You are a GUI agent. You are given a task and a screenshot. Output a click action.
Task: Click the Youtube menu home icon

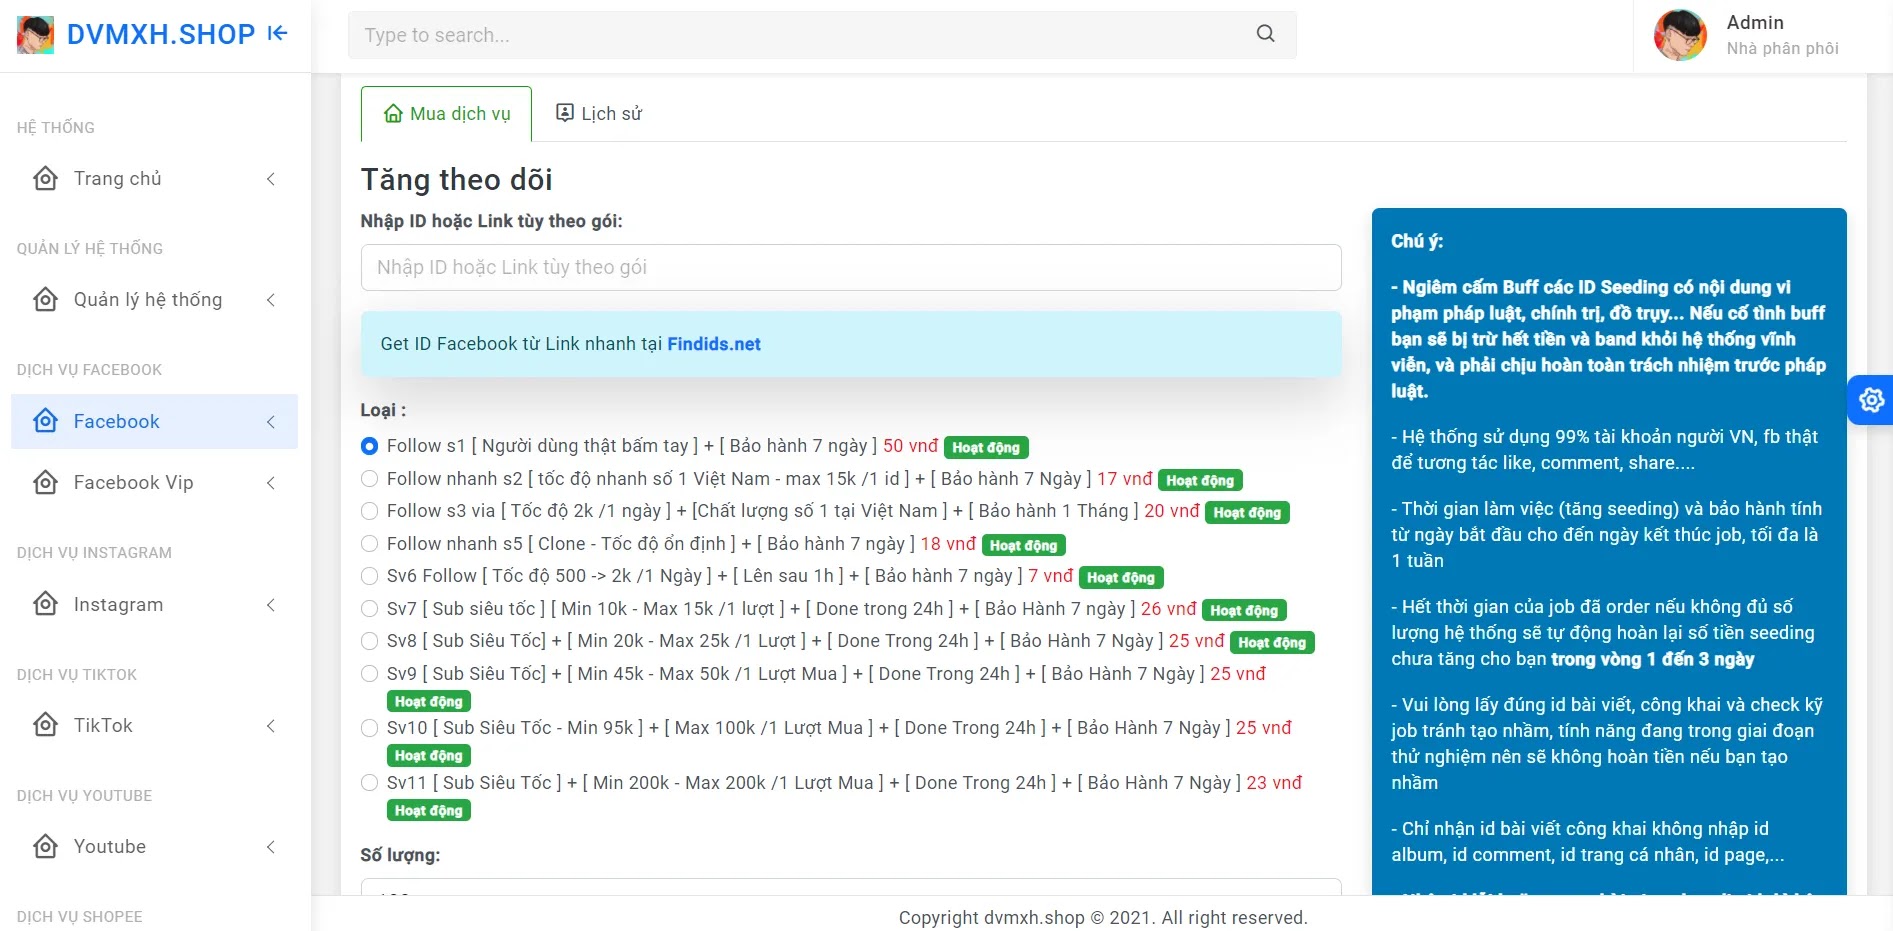45,847
